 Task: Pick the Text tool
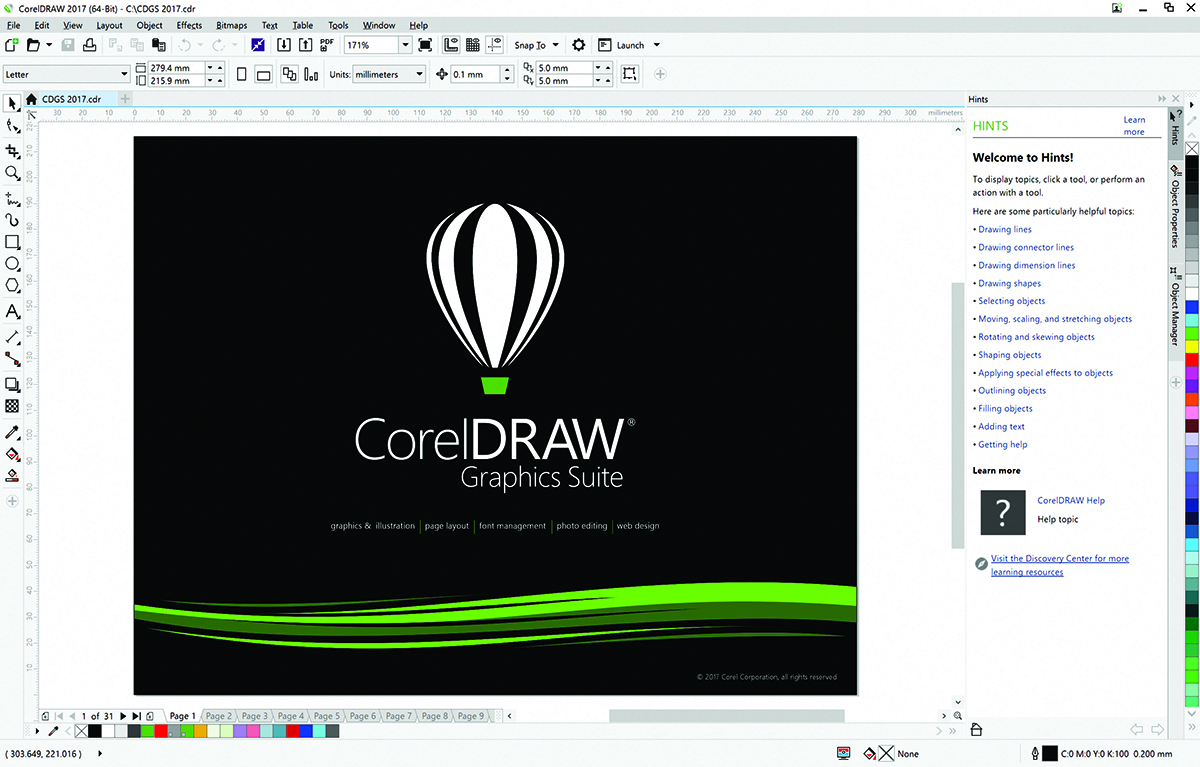pyautogui.click(x=12, y=312)
